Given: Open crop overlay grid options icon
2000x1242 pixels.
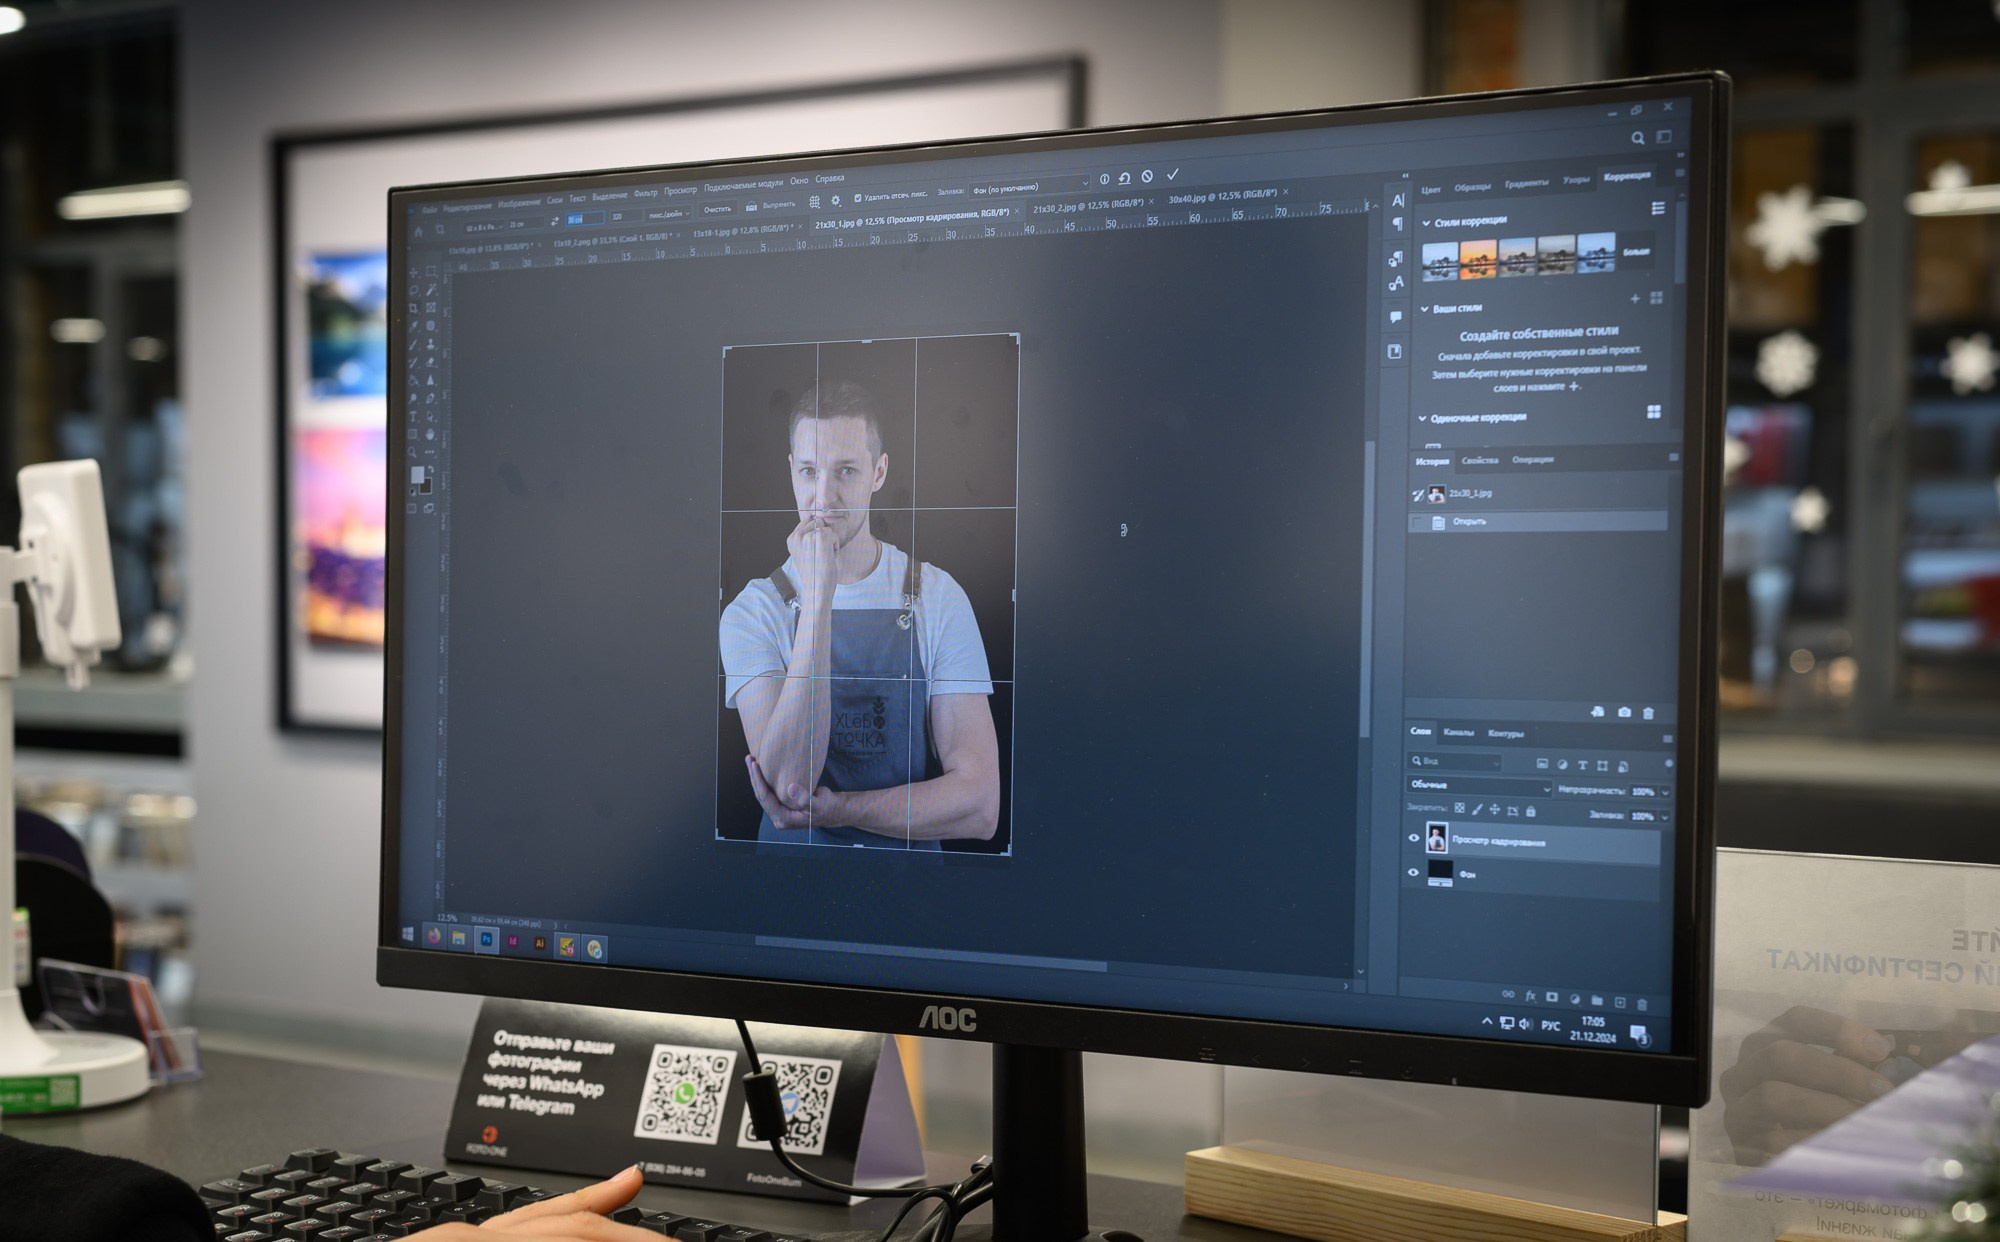Looking at the screenshot, I should [x=815, y=201].
